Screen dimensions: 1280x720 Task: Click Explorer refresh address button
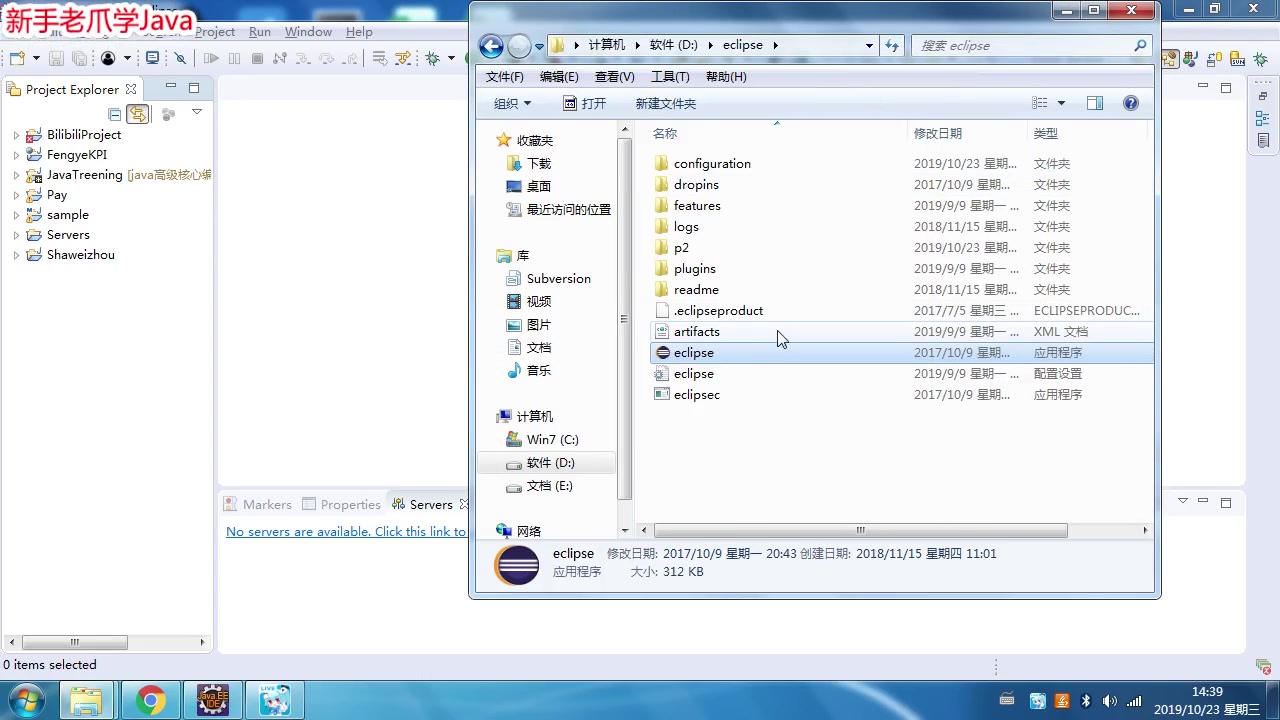tap(892, 45)
